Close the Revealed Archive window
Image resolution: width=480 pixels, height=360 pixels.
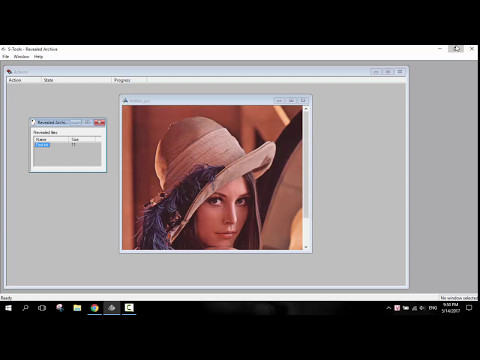coord(99,122)
